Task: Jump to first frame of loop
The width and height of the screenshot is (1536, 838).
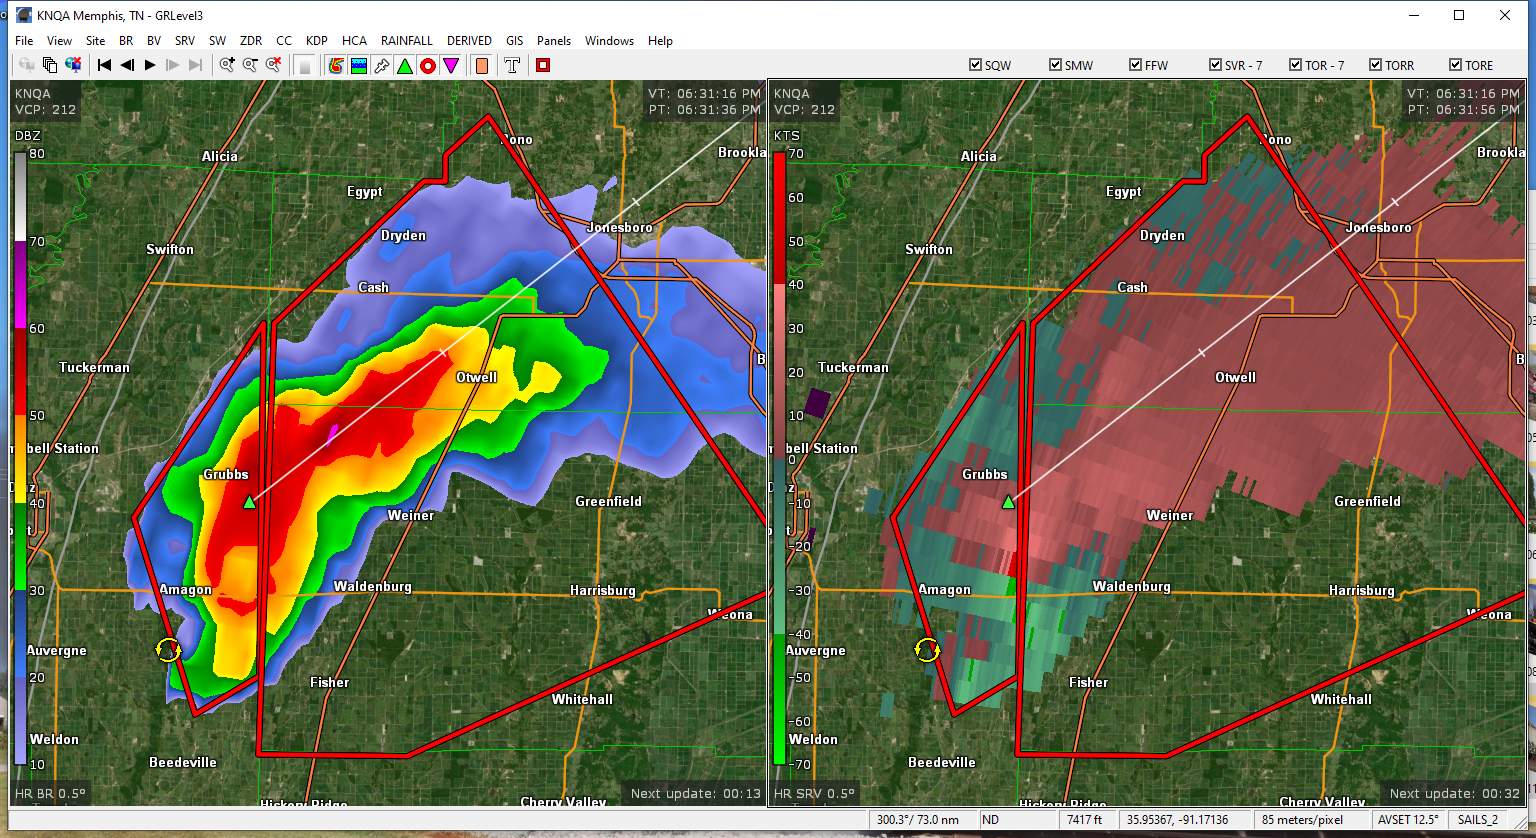Action: 104,65
